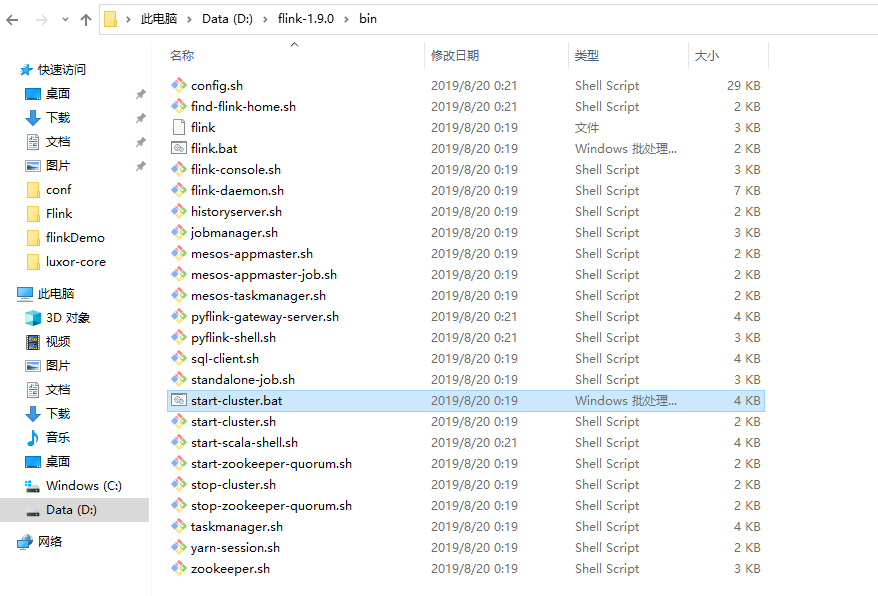Click flink-1.9.0 breadcrumb in address bar
This screenshot has width=878, height=596.
[306, 19]
